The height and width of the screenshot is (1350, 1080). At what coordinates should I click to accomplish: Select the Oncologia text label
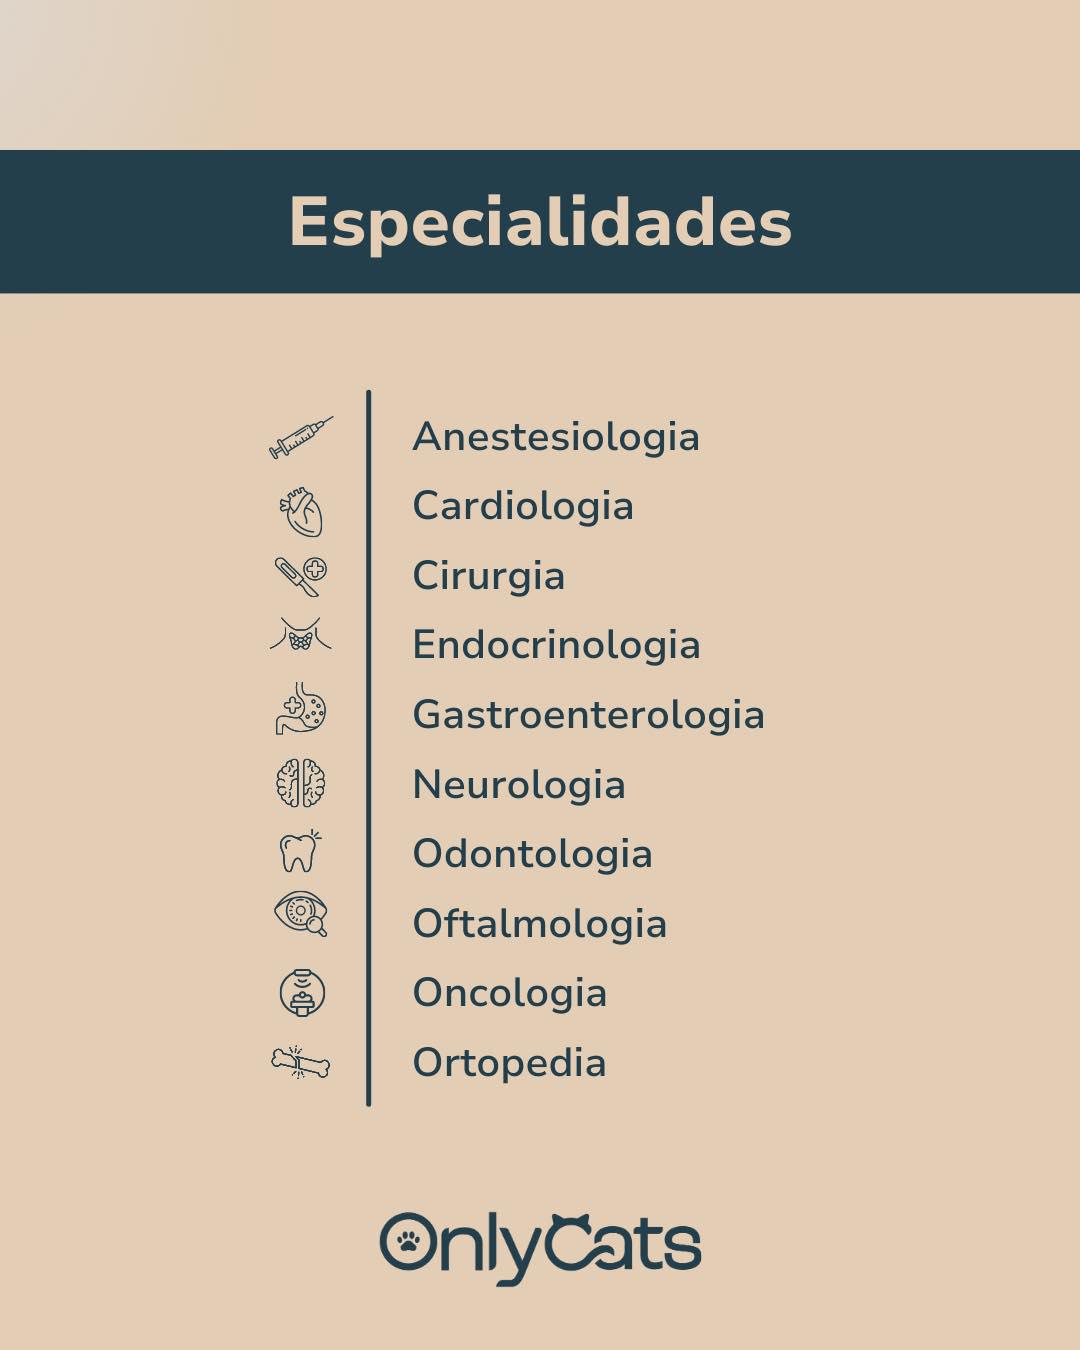tap(510, 993)
